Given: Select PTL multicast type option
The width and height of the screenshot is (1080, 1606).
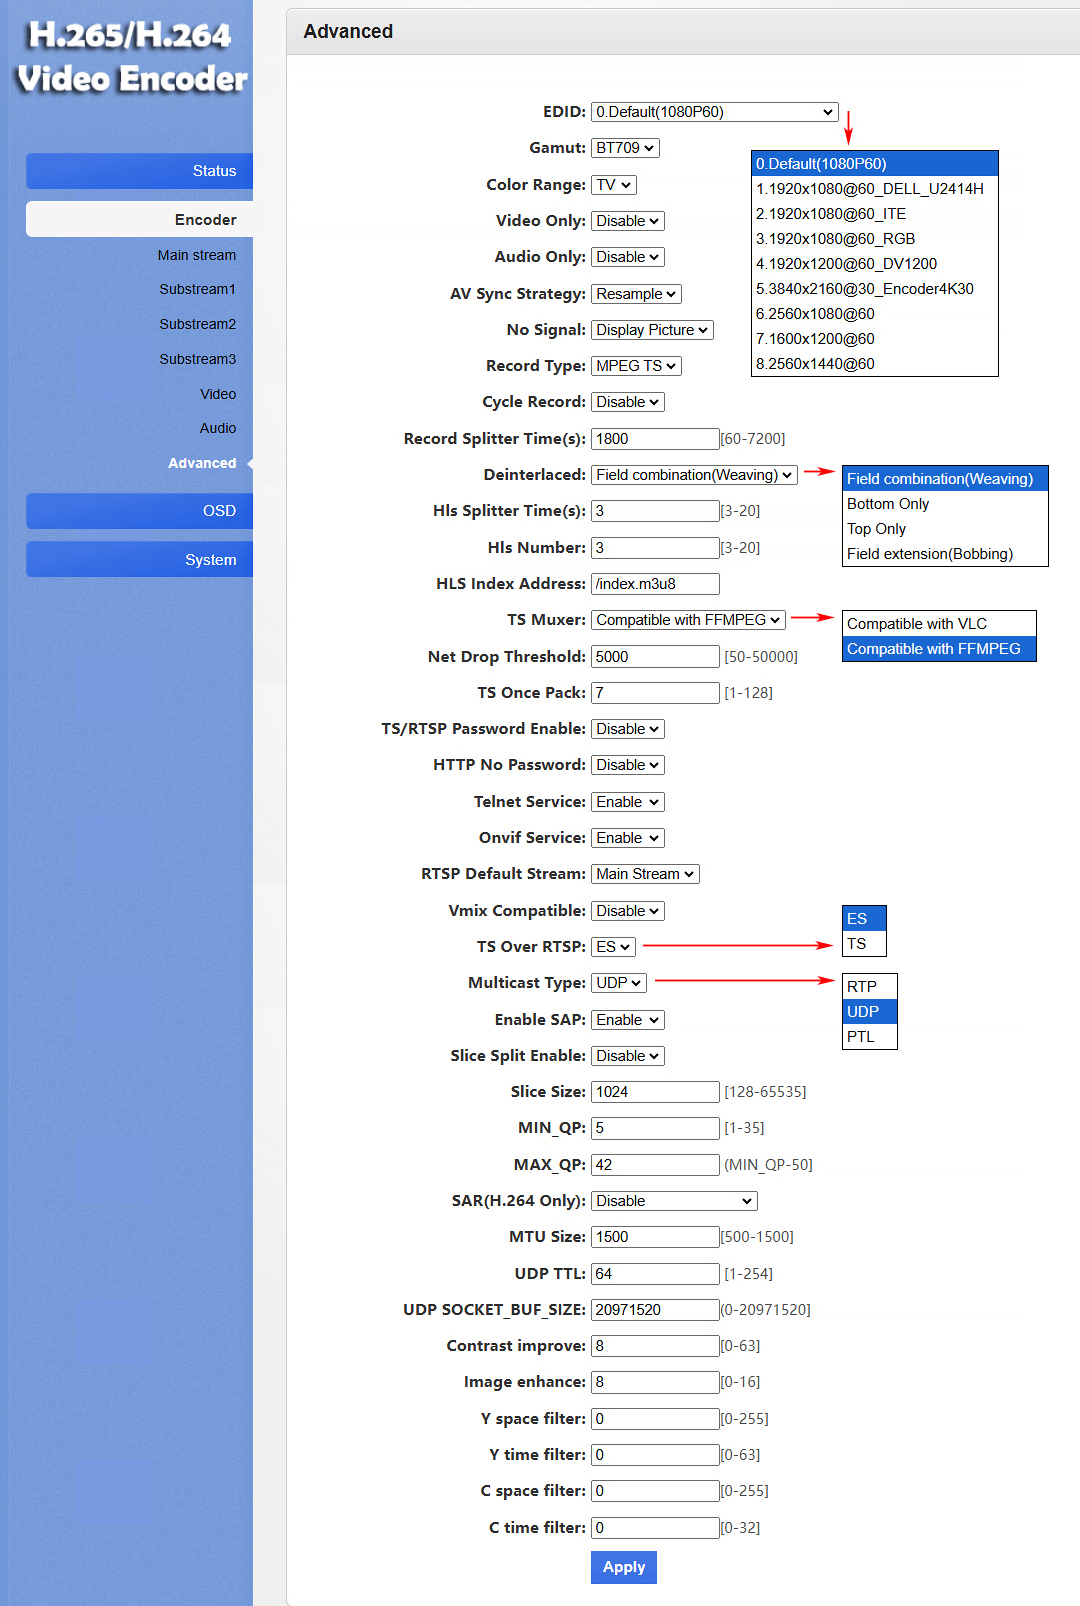Looking at the screenshot, I should pyautogui.click(x=870, y=1037).
